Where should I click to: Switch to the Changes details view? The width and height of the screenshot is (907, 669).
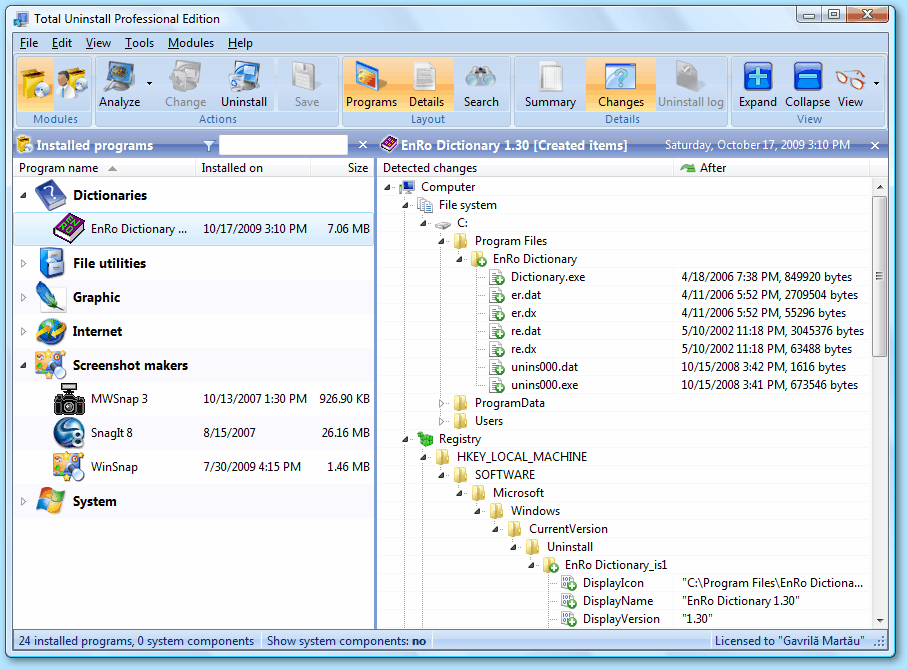[x=621, y=84]
